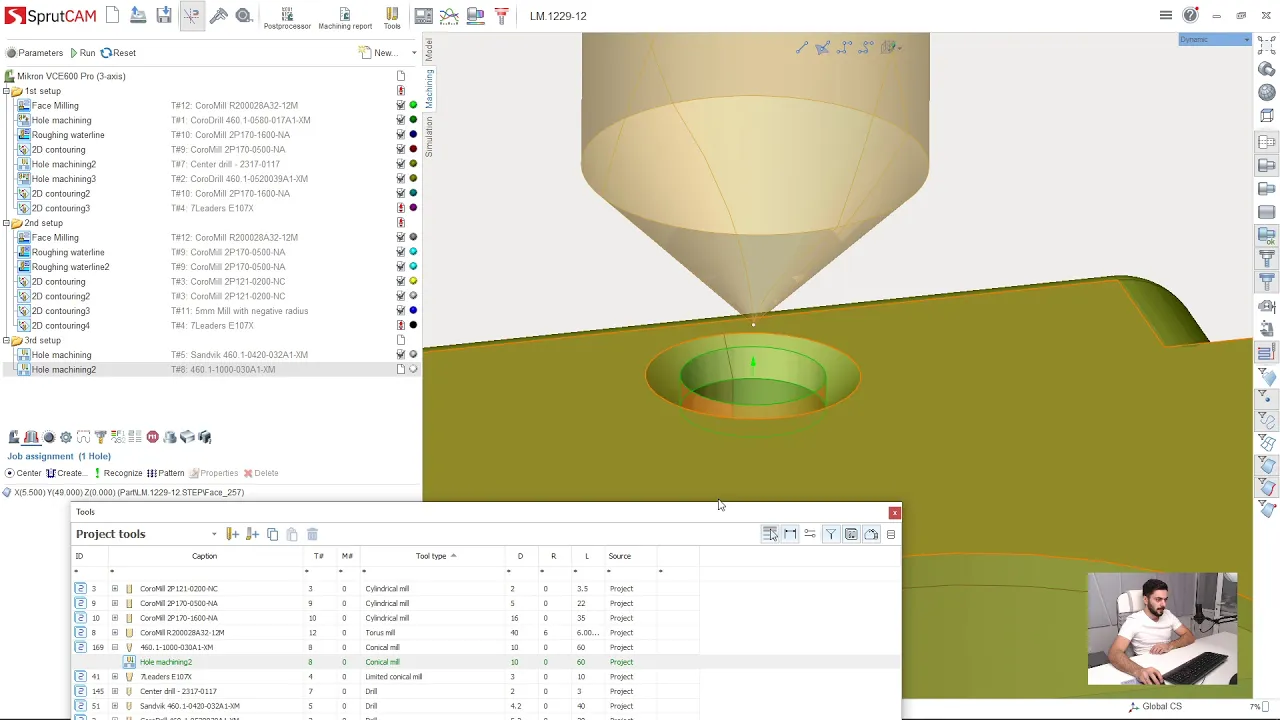Viewport: 1280px width, 720px height.
Task: Sort tools by Tool type column
Action: [431, 556]
